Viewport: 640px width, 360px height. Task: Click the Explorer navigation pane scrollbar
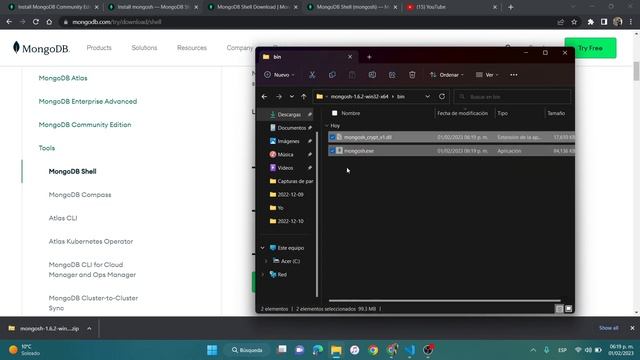(317, 214)
